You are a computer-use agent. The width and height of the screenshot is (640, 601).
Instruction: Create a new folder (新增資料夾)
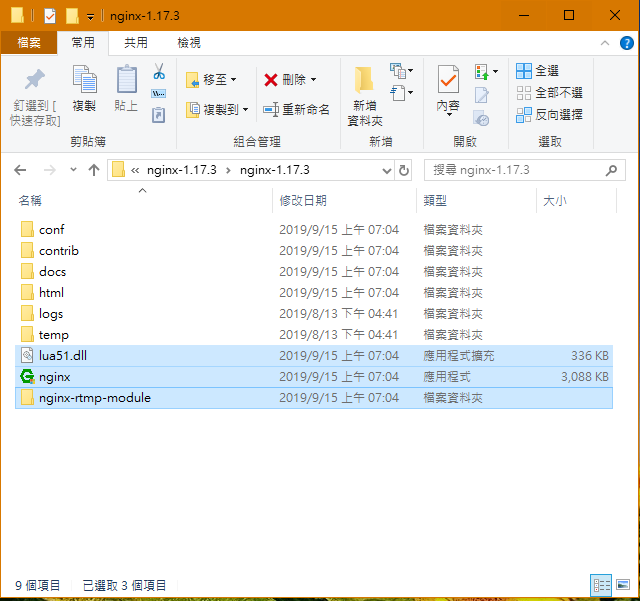tap(364, 96)
